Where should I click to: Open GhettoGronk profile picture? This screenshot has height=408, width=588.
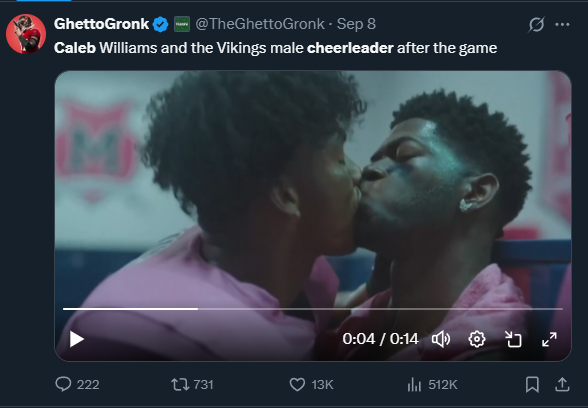[26, 34]
